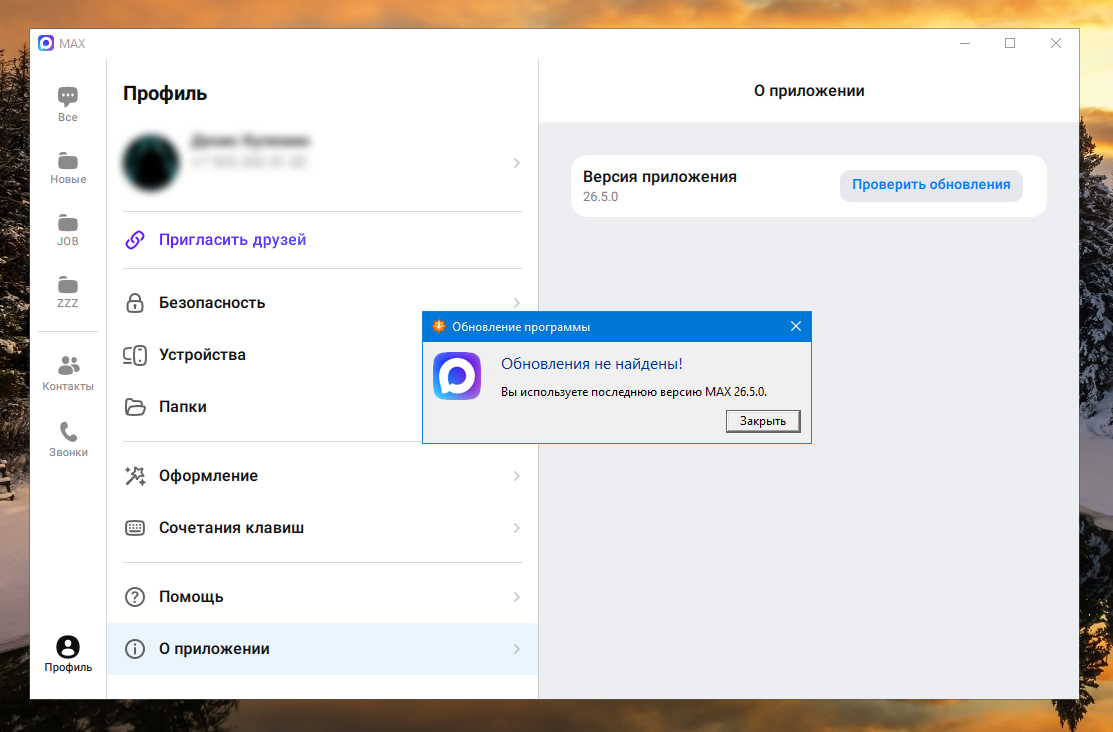Switch to the ZZZ folder
Image resolution: width=1113 pixels, height=732 pixels.
click(67, 291)
